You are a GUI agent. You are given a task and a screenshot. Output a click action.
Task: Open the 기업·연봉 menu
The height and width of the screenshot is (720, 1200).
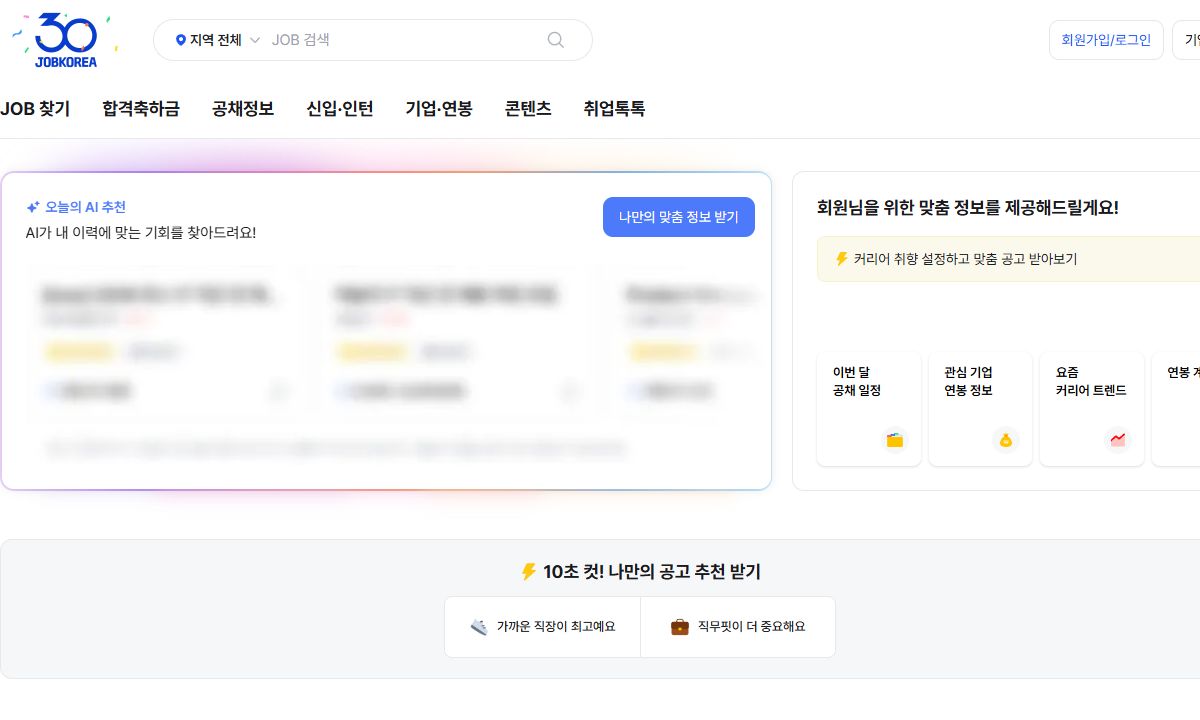click(439, 109)
